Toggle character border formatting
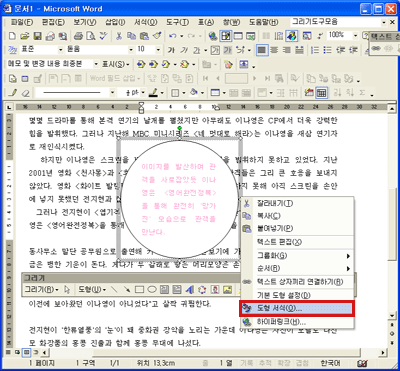 tap(216, 50)
